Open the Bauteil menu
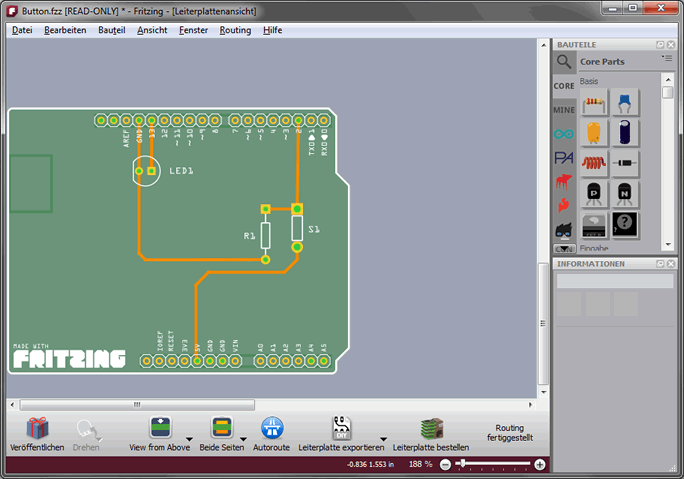684x479 pixels. [x=112, y=30]
